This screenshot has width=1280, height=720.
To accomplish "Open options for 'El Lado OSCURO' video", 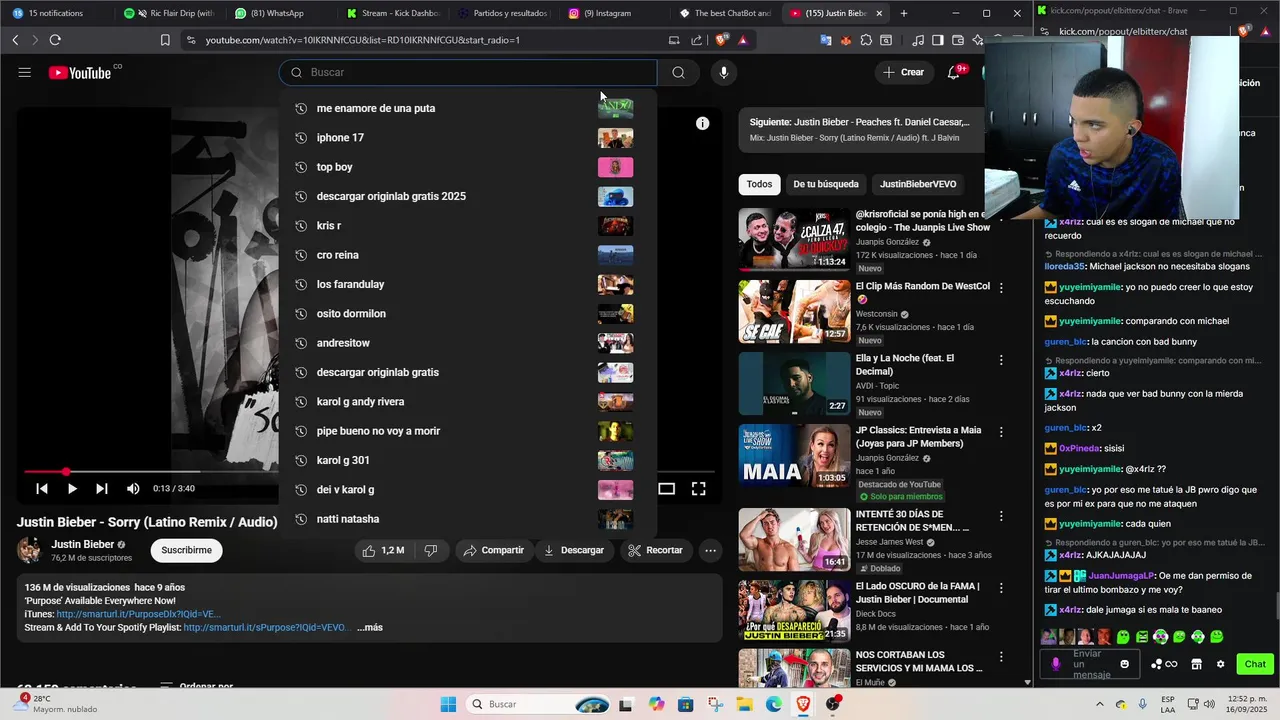I will tap(1001, 588).
